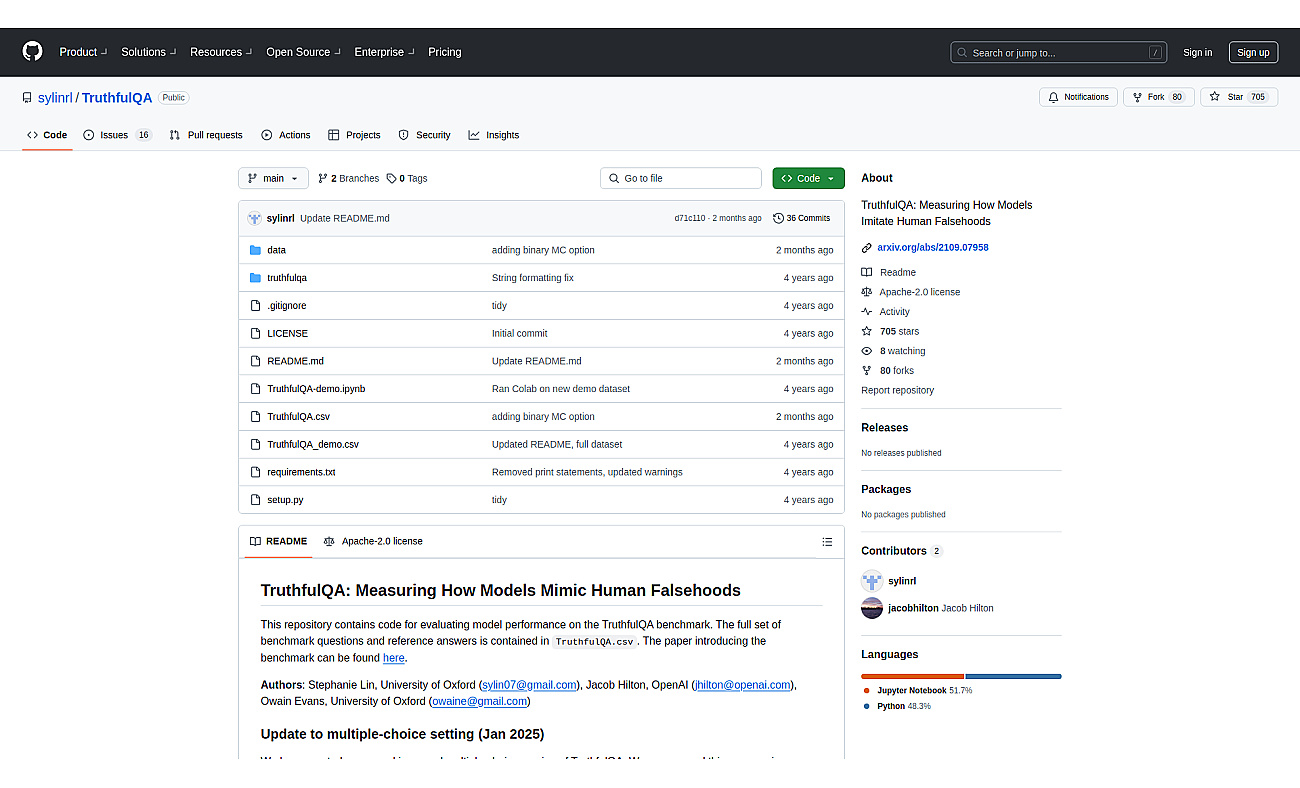Click the file icon beside .gitignore
Image resolution: width=1300 pixels, height=788 pixels.
coord(255,306)
